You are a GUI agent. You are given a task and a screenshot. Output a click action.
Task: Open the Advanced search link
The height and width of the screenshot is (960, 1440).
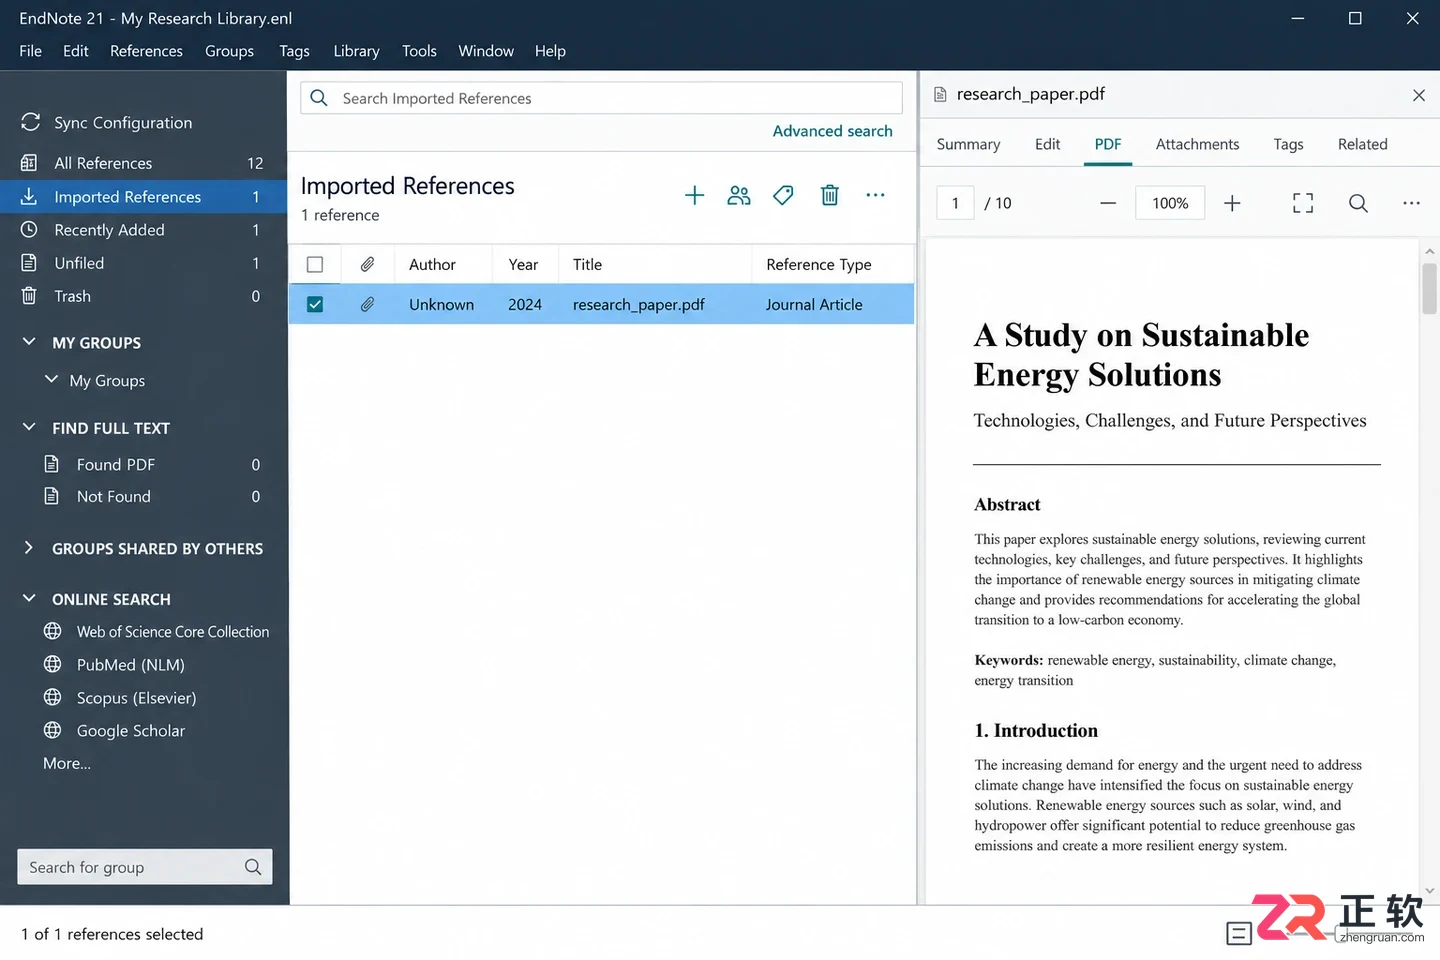(832, 131)
